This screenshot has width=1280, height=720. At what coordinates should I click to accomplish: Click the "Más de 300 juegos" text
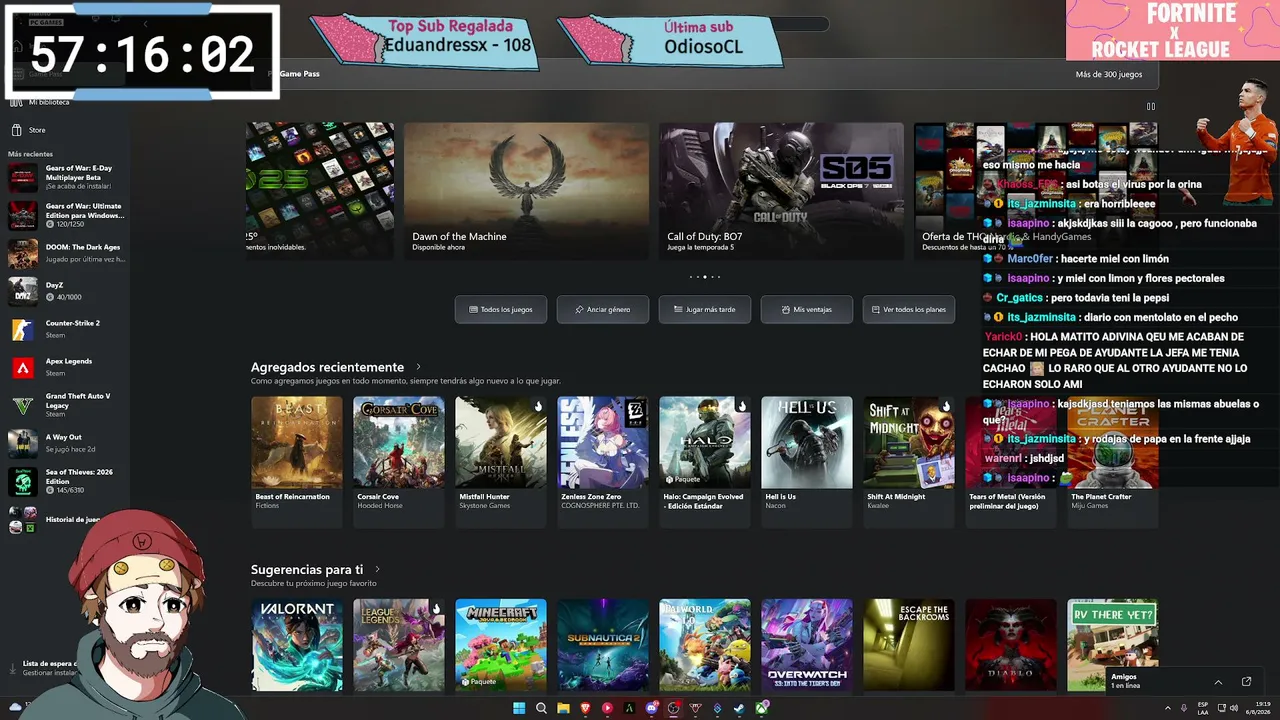tap(1109, 74)
